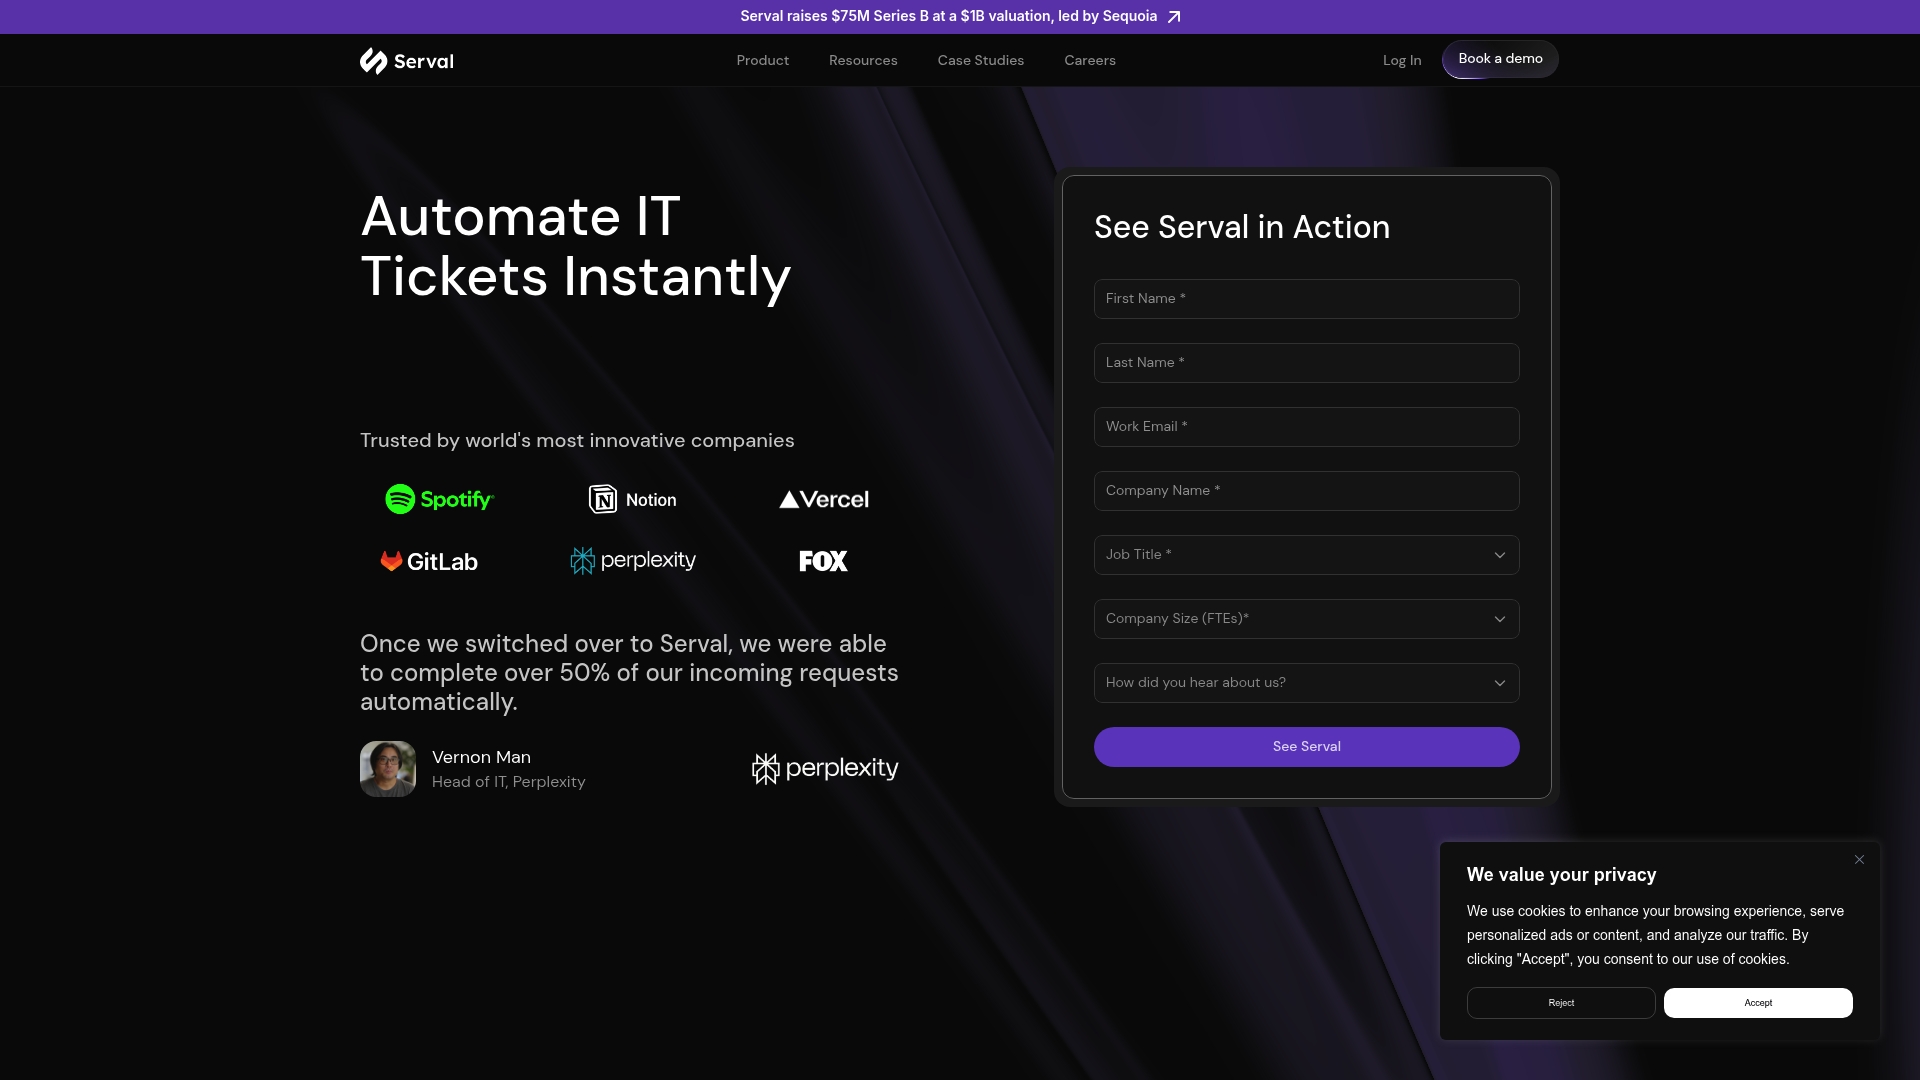
Task: Click the 'We value your privacy' heading
Action: (1561, 875)
